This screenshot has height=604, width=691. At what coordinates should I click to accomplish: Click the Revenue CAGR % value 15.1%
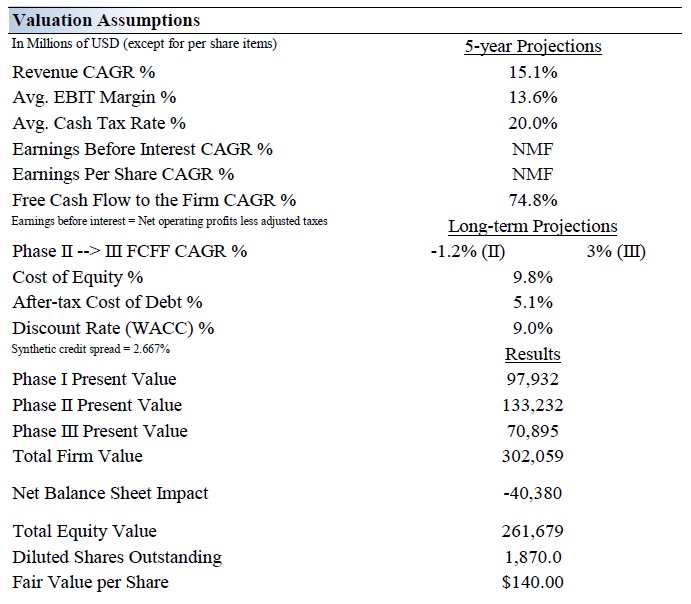pos(532,72)
